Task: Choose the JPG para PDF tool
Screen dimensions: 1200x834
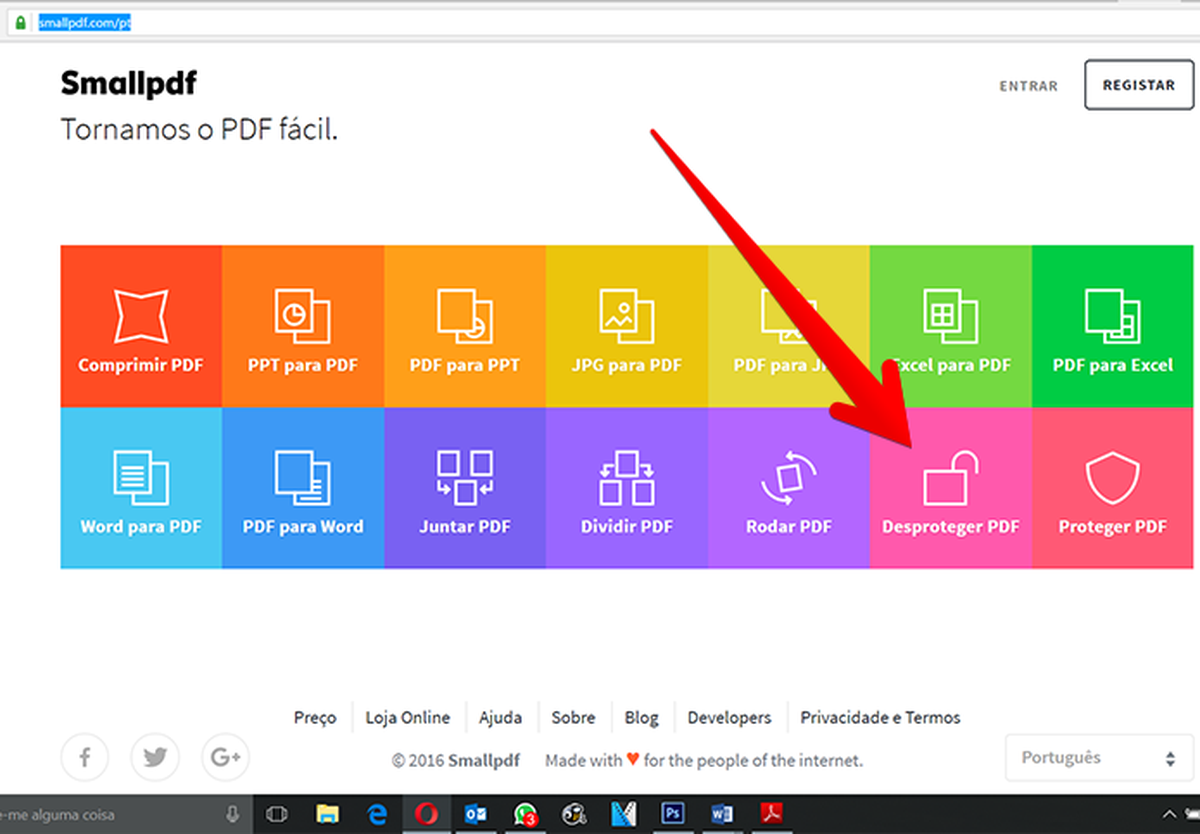Action: coord(626,327)
